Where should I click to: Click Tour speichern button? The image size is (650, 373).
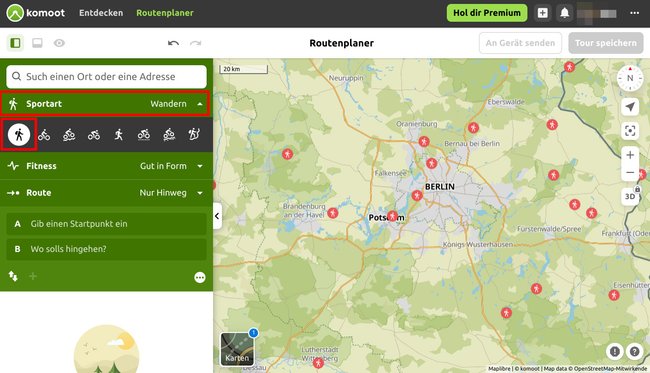click(605, 43)
